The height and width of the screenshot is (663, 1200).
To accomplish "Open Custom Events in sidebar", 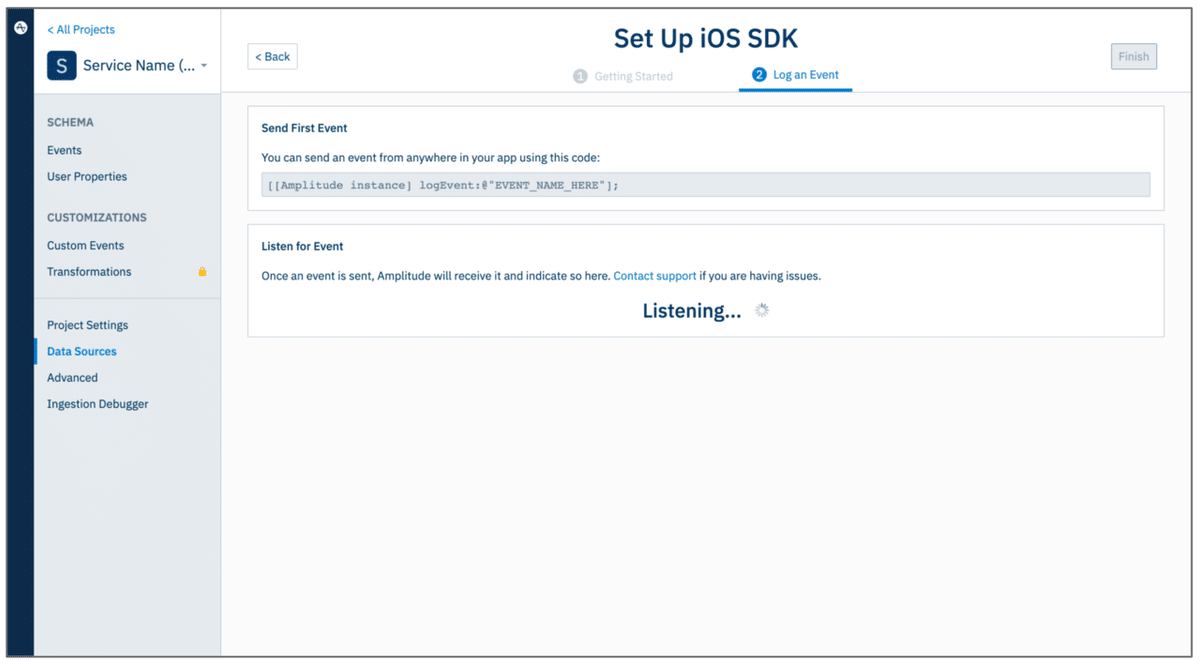I will coord(85,245).
